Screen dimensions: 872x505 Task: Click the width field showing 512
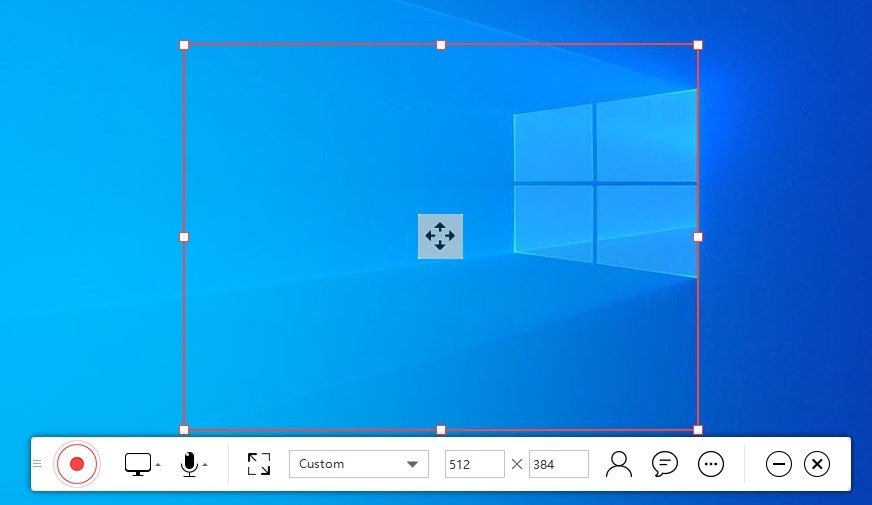click(474, 464)
